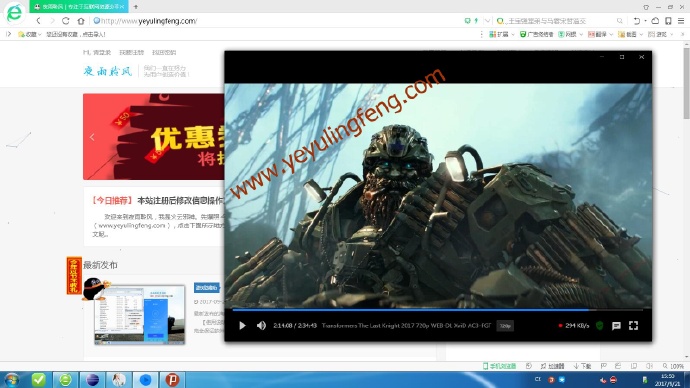This screenshot has width=690, height=388.
Task: Click the 手机浏览器 status bar item
Action: point(499,366)
